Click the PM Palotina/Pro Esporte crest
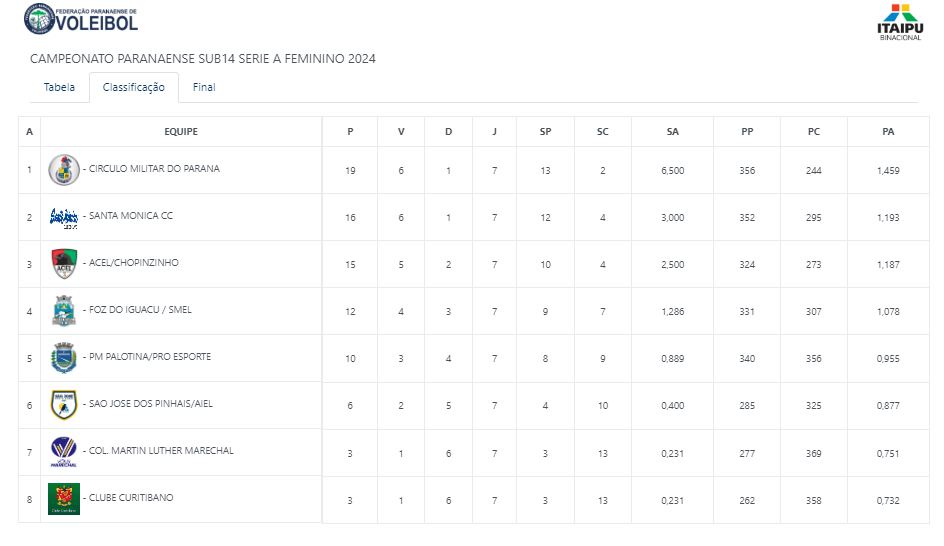The width and height of the screenshot is (944, 546). 64,358
